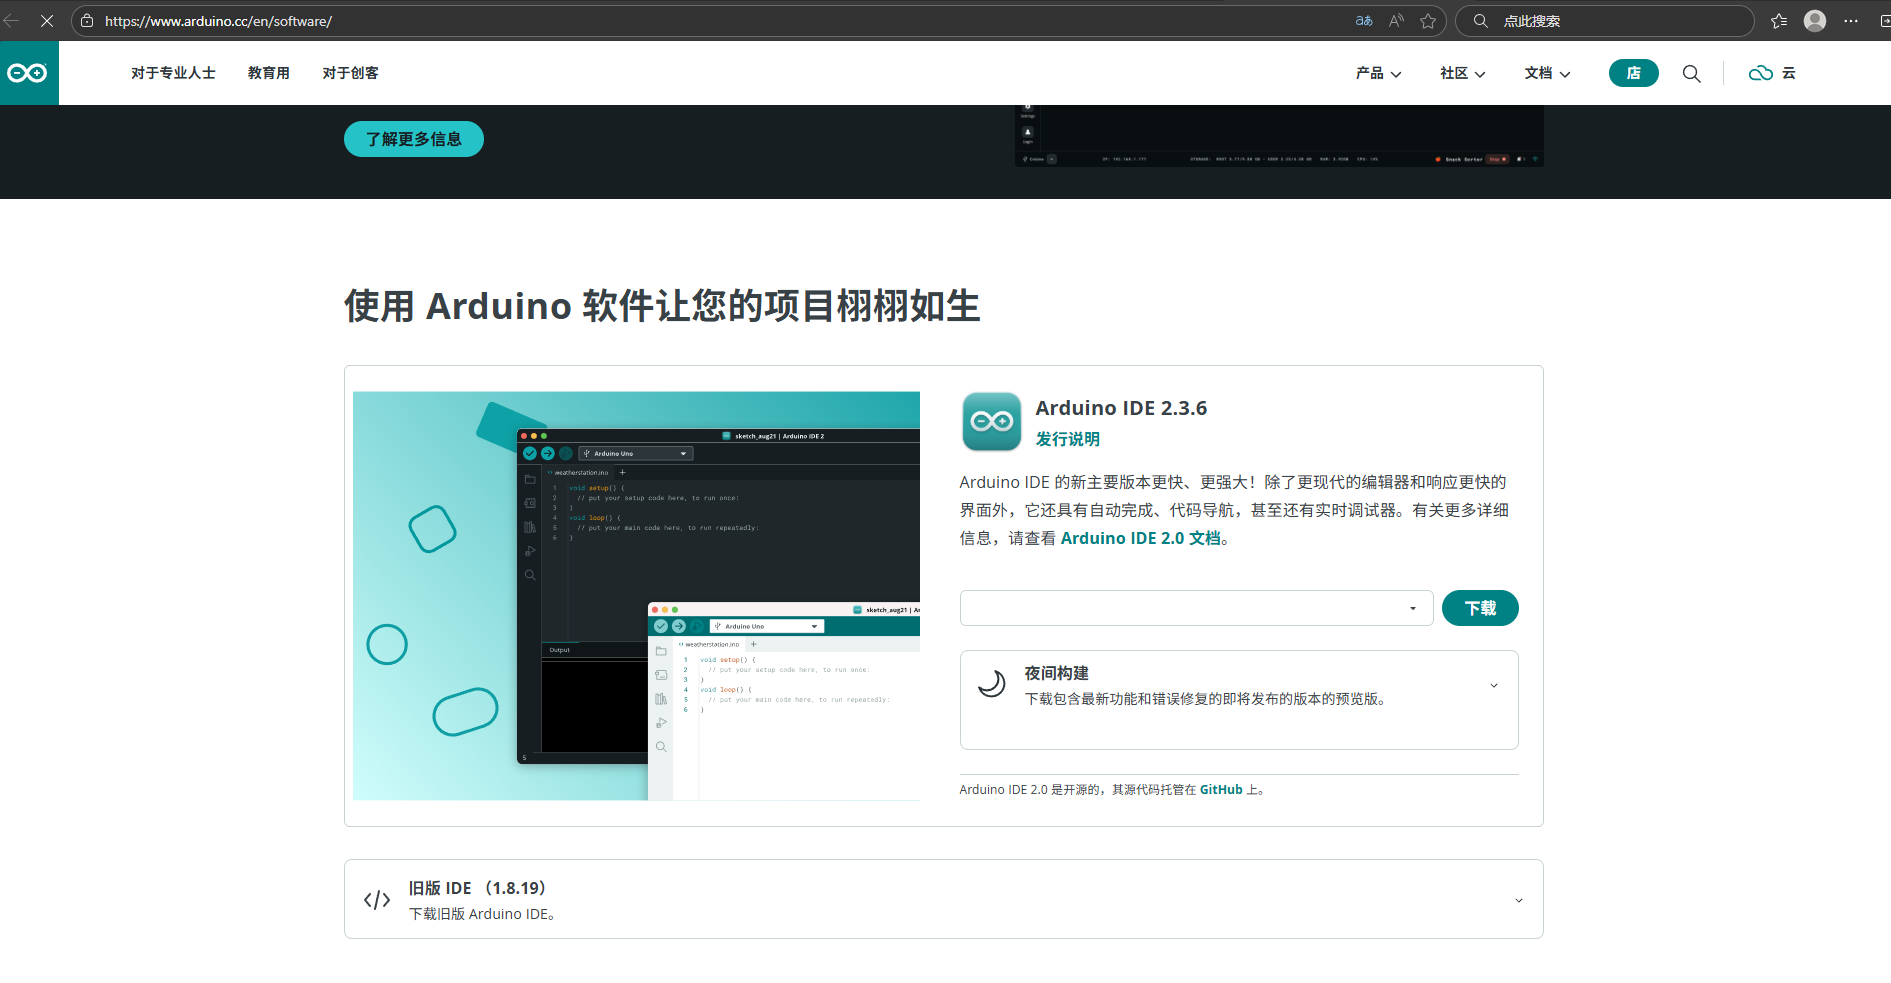Go back with the browser back arrow
1891x983 pixels.
(x=12, y=20)
